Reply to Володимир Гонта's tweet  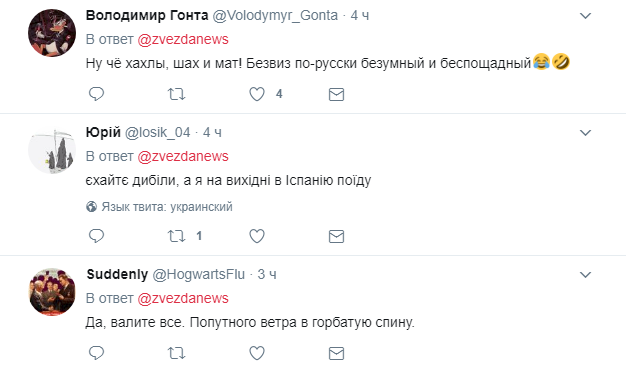[x=96, y=94]
